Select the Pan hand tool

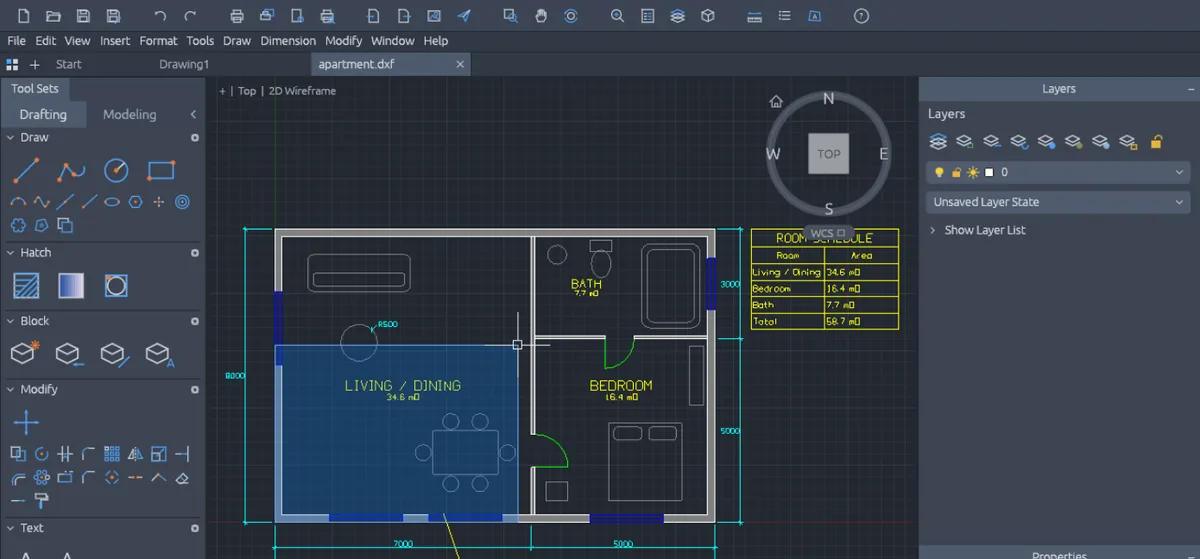[x=541, y=16]
